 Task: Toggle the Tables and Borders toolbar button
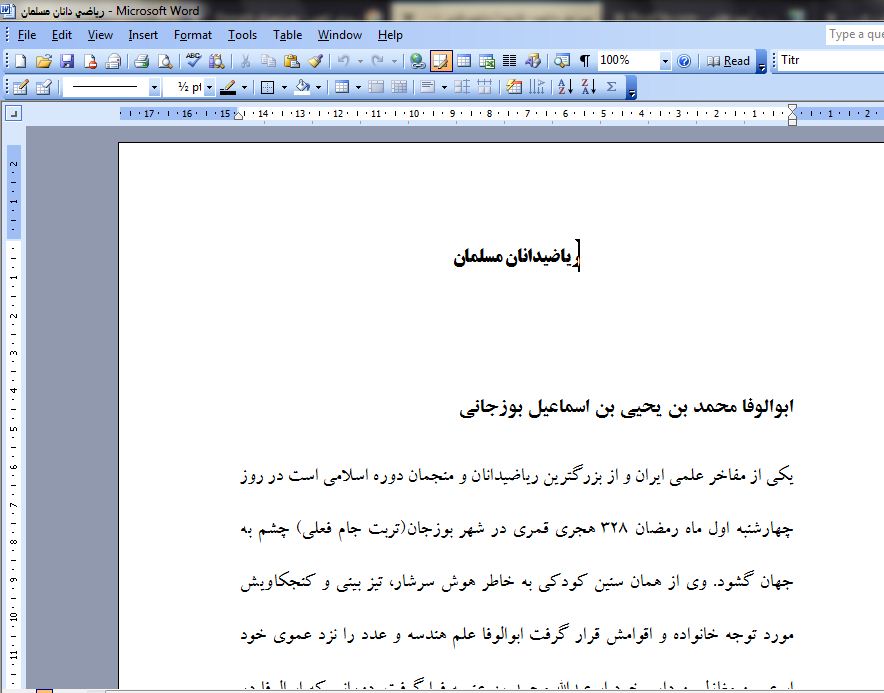coord(441,61)
